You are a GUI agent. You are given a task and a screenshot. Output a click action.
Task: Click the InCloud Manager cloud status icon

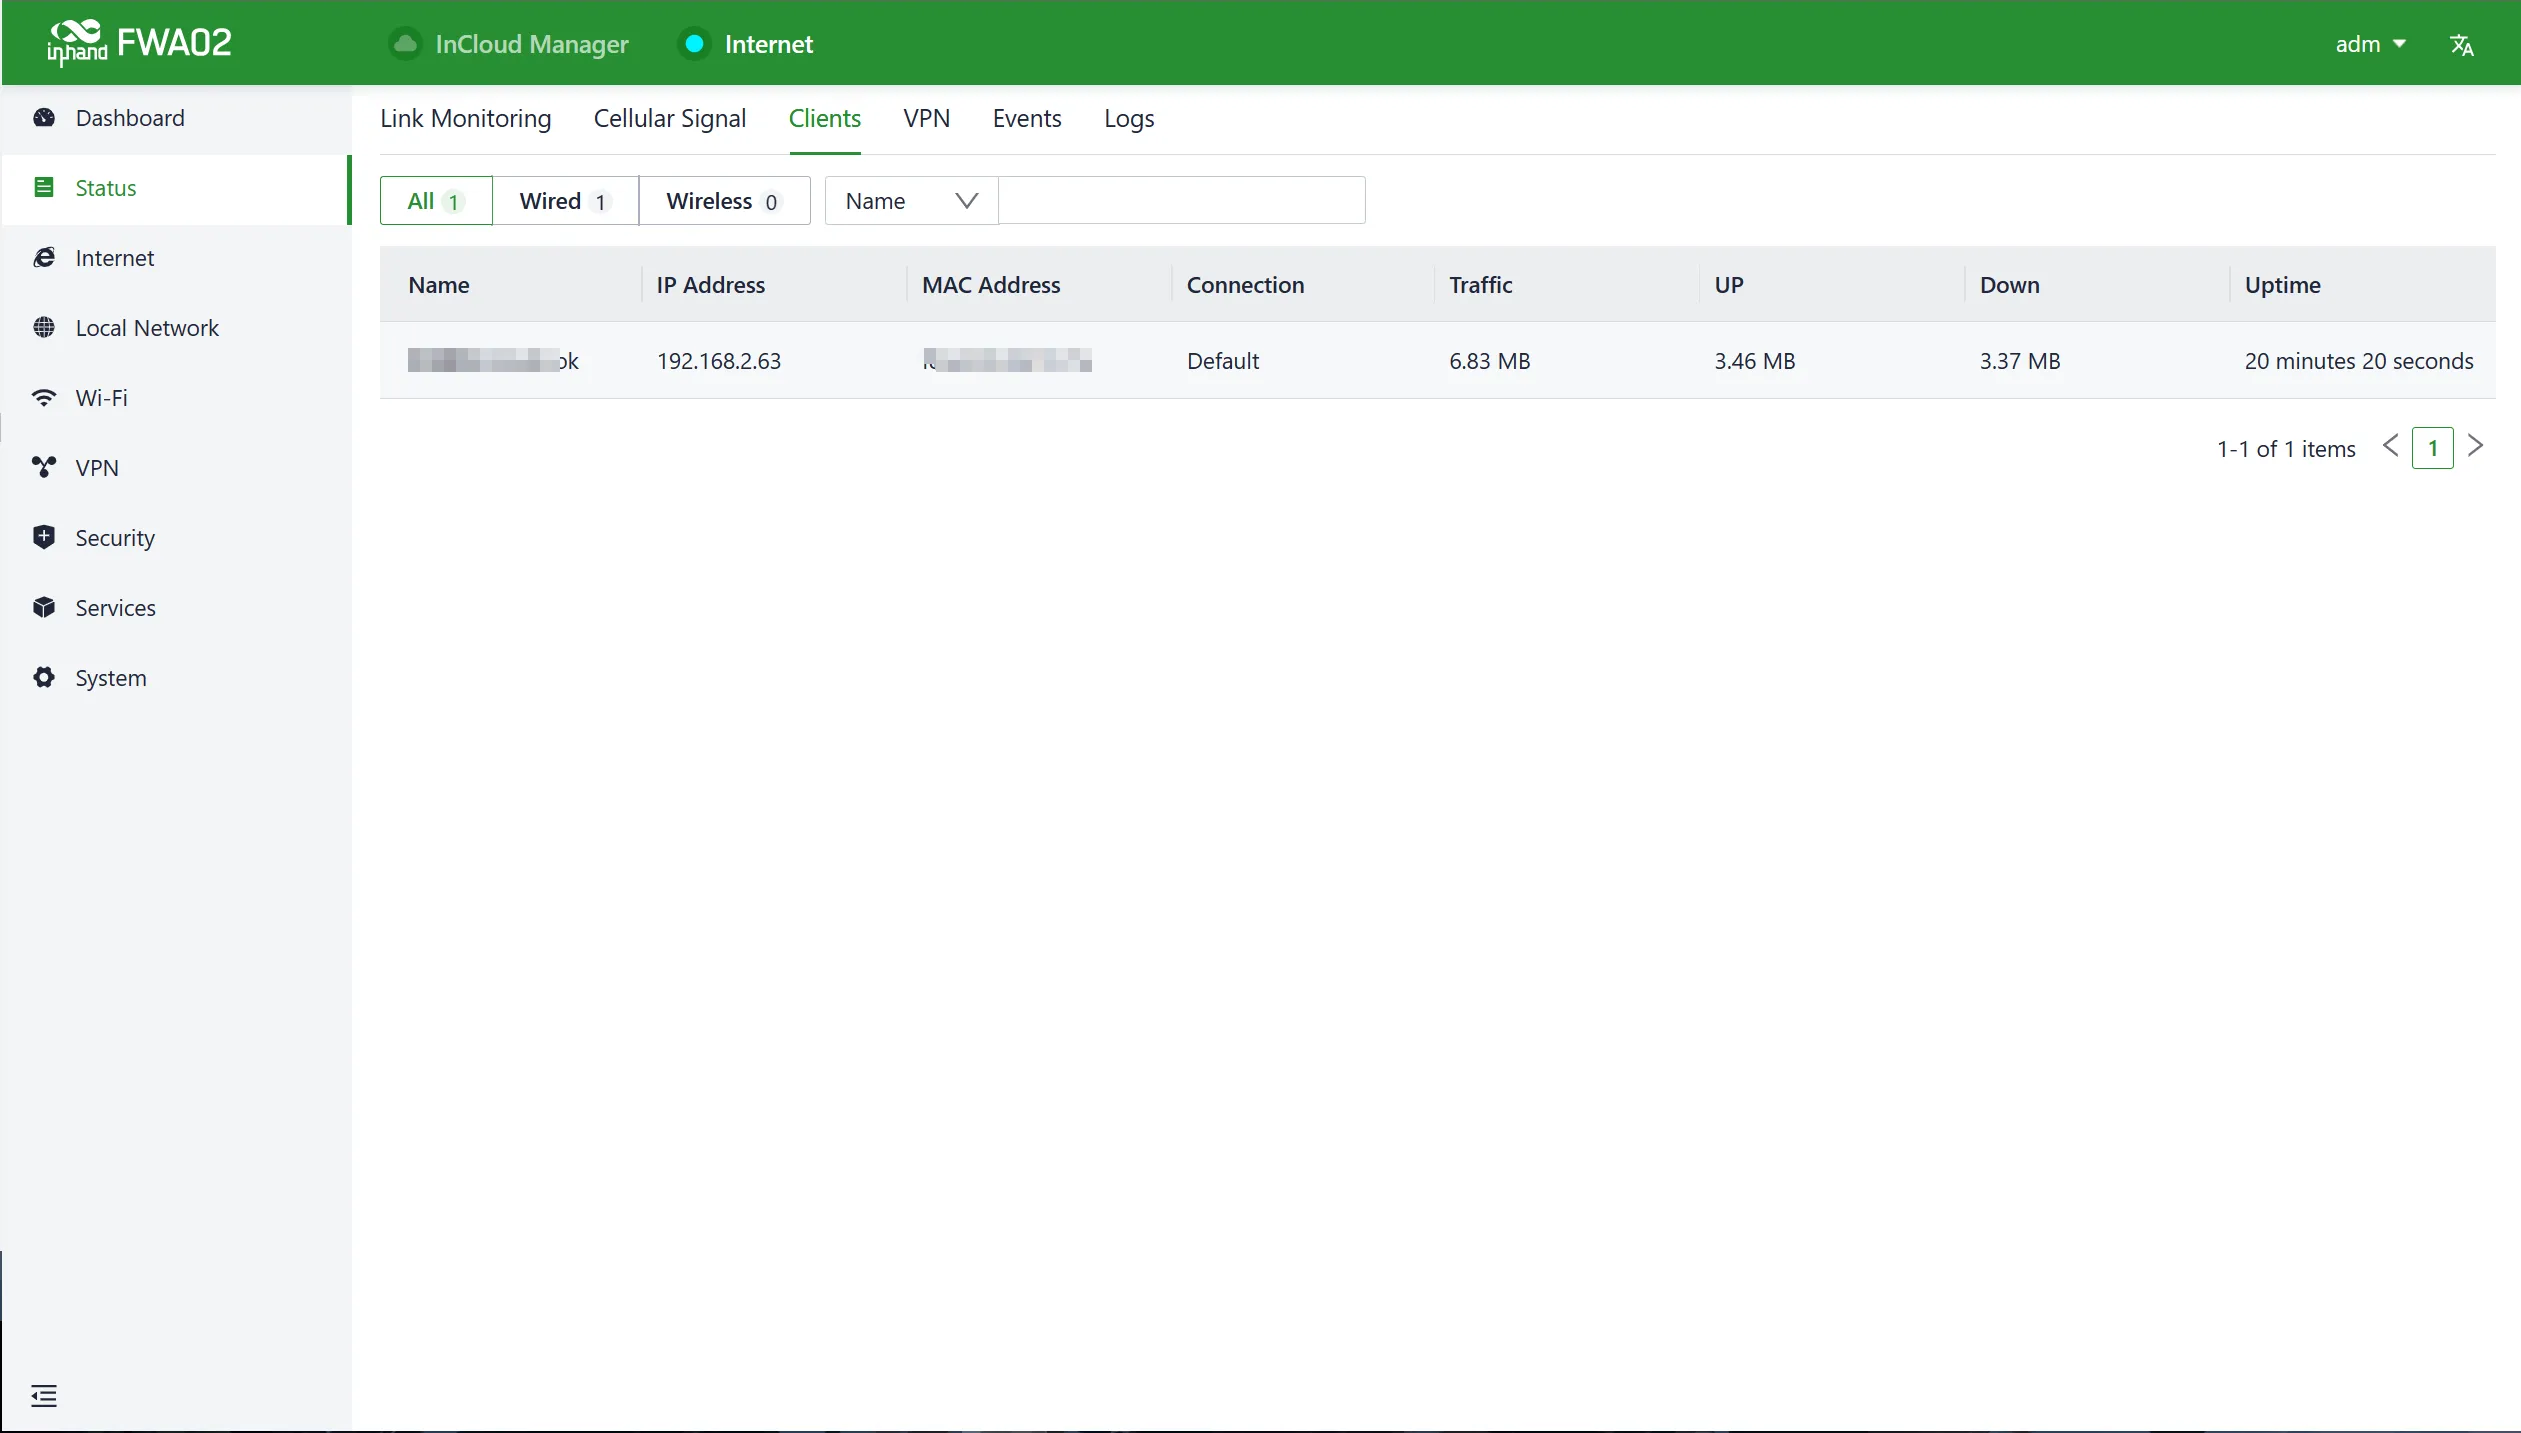click(x=405, y=44)
